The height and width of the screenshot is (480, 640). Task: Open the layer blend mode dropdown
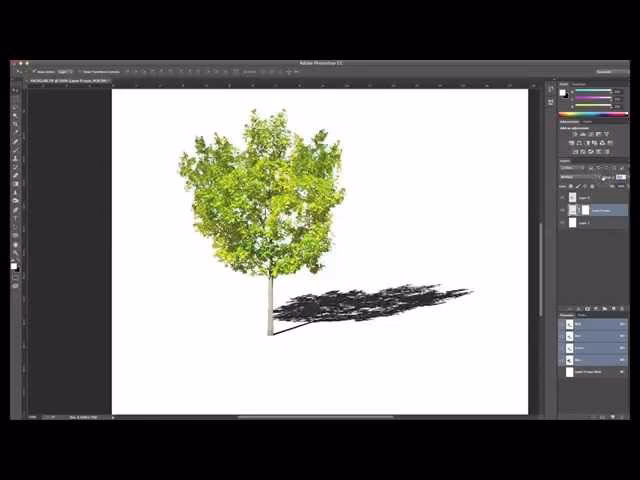coord(579,177)
